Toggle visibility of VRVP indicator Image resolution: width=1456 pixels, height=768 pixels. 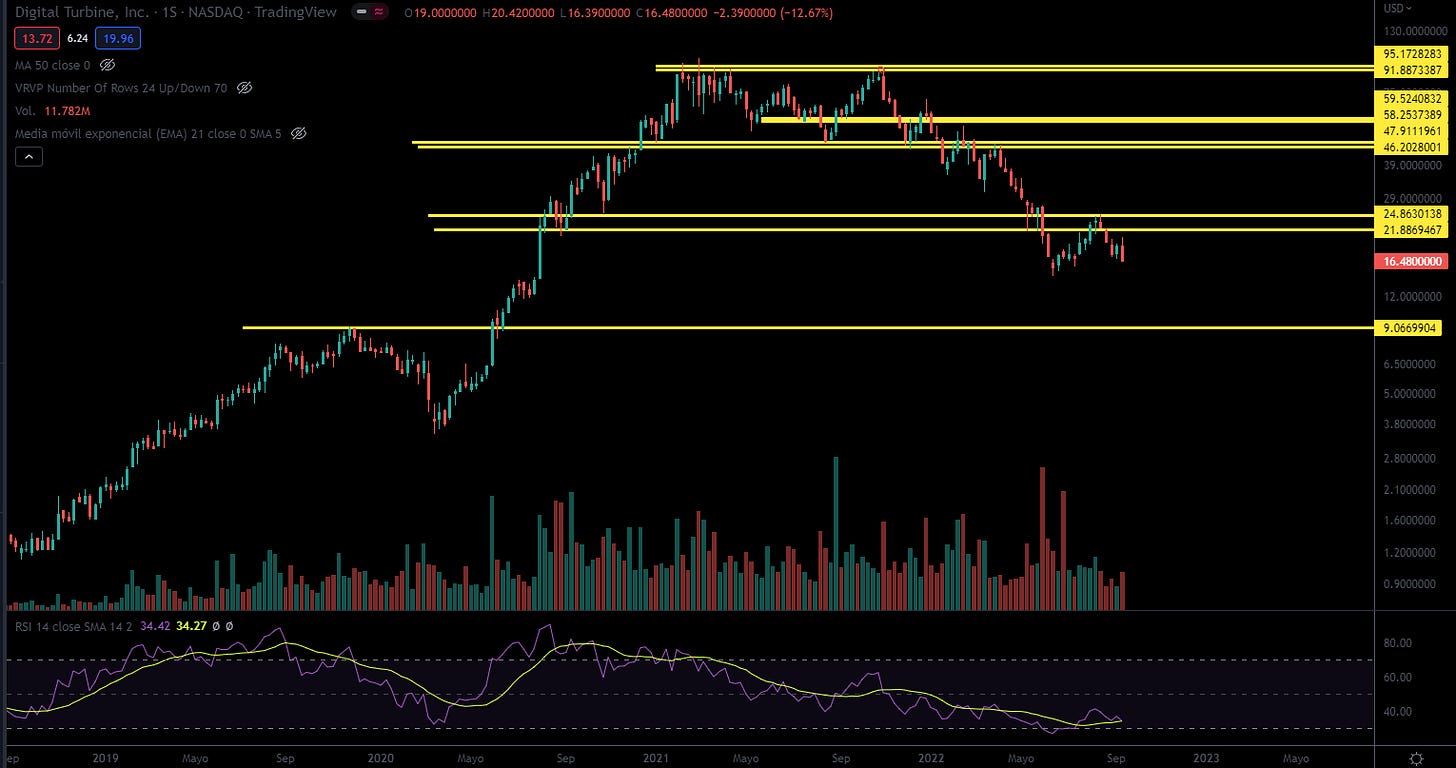pos(244,88)
